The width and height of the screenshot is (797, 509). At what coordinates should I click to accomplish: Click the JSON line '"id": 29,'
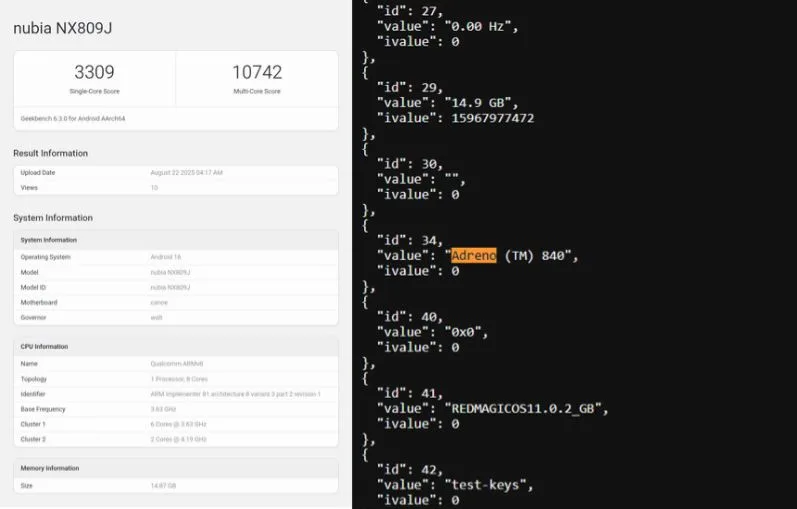[x=410, y=87]
